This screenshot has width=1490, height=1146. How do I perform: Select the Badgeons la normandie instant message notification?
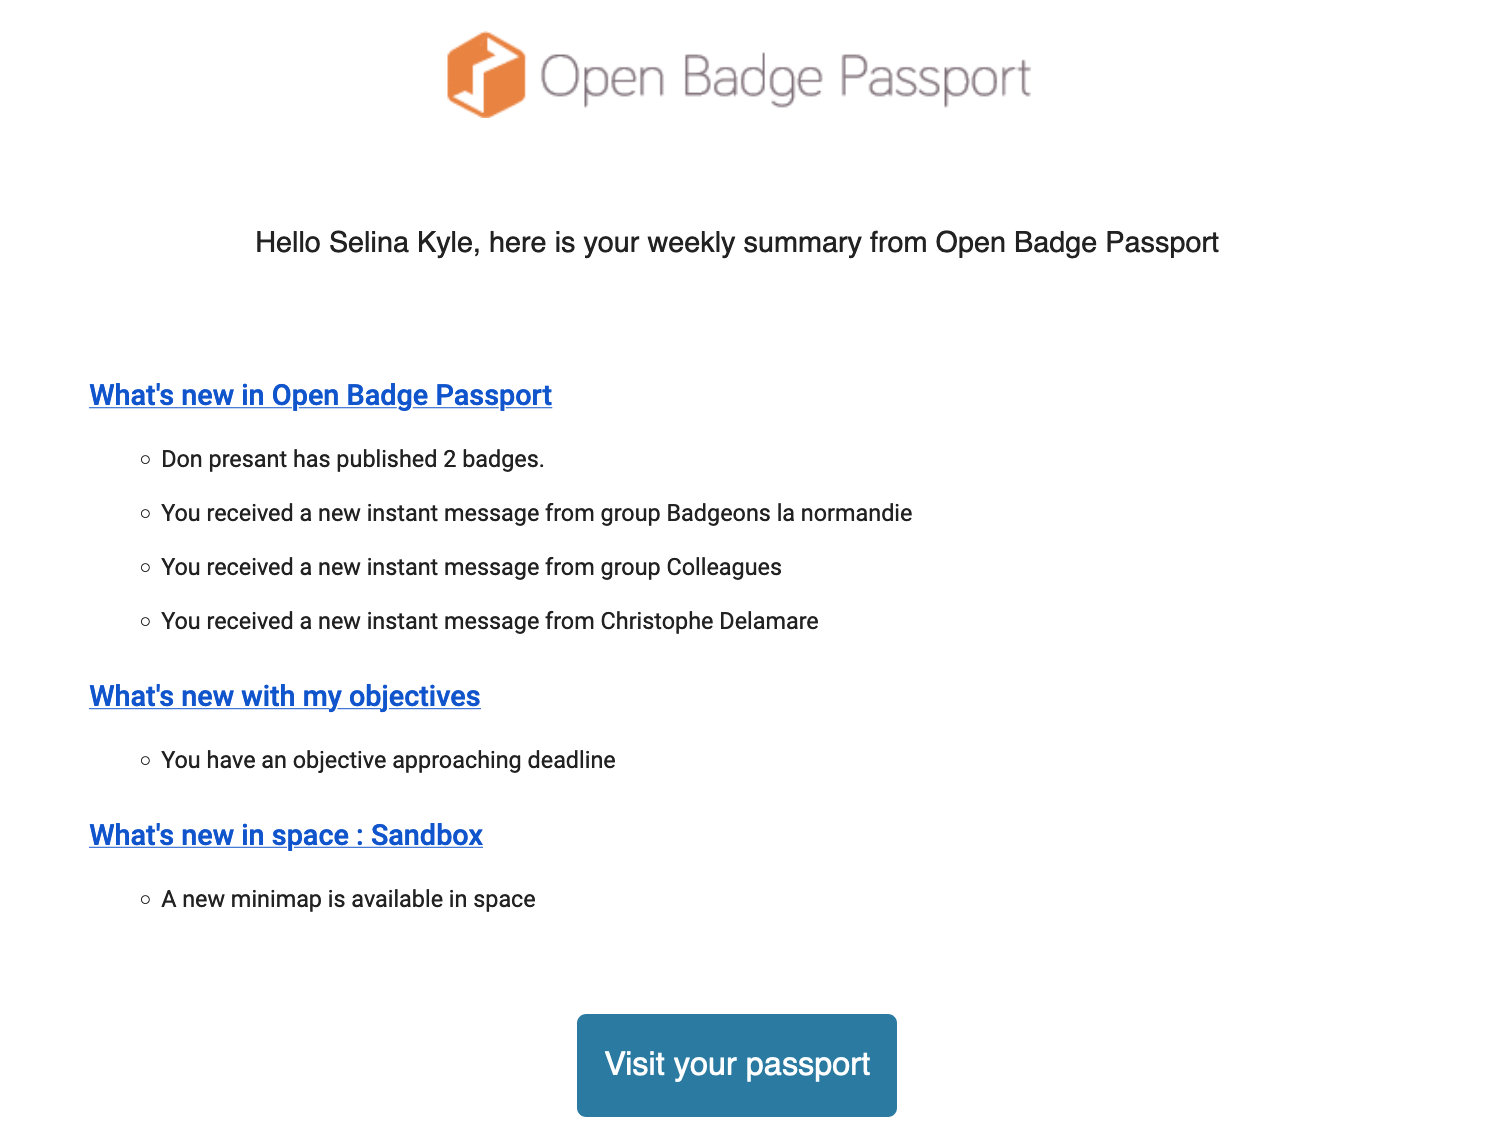(x=537, y=513)
